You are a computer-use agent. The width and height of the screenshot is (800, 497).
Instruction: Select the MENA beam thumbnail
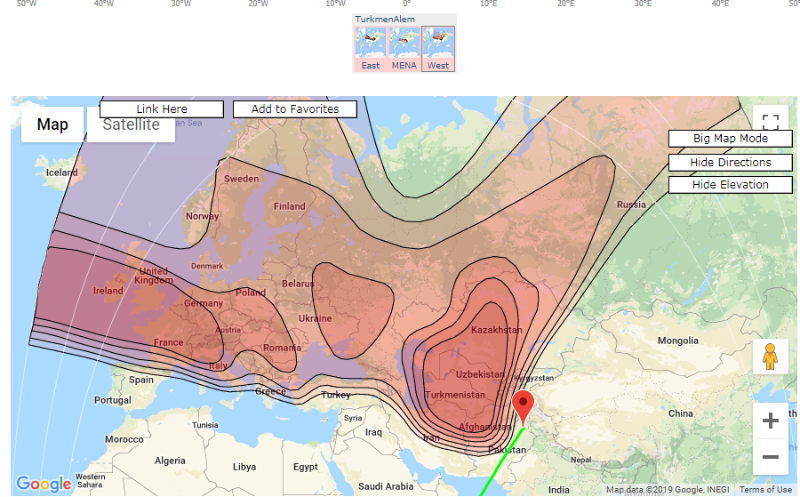click(x=404, y=49)
